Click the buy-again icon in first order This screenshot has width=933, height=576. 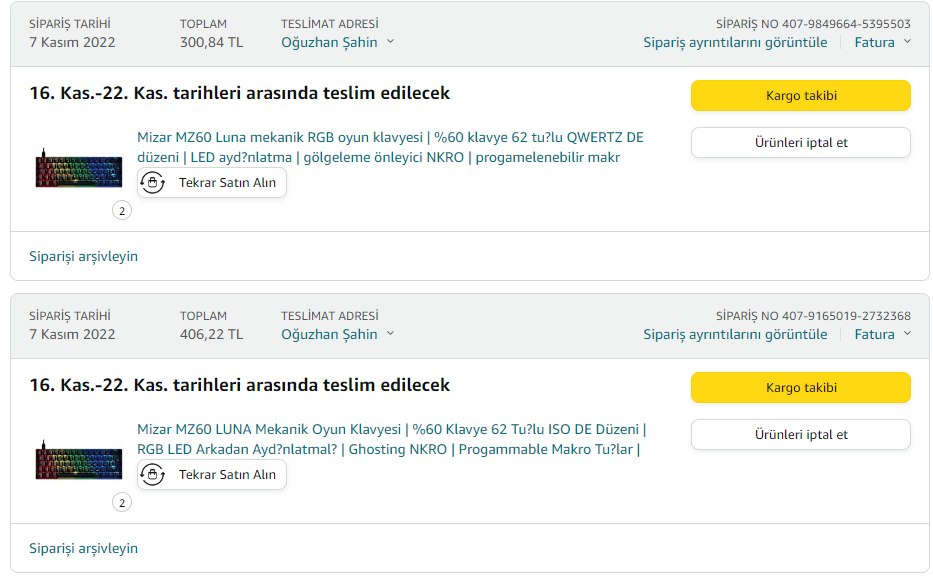coord(153,183)
